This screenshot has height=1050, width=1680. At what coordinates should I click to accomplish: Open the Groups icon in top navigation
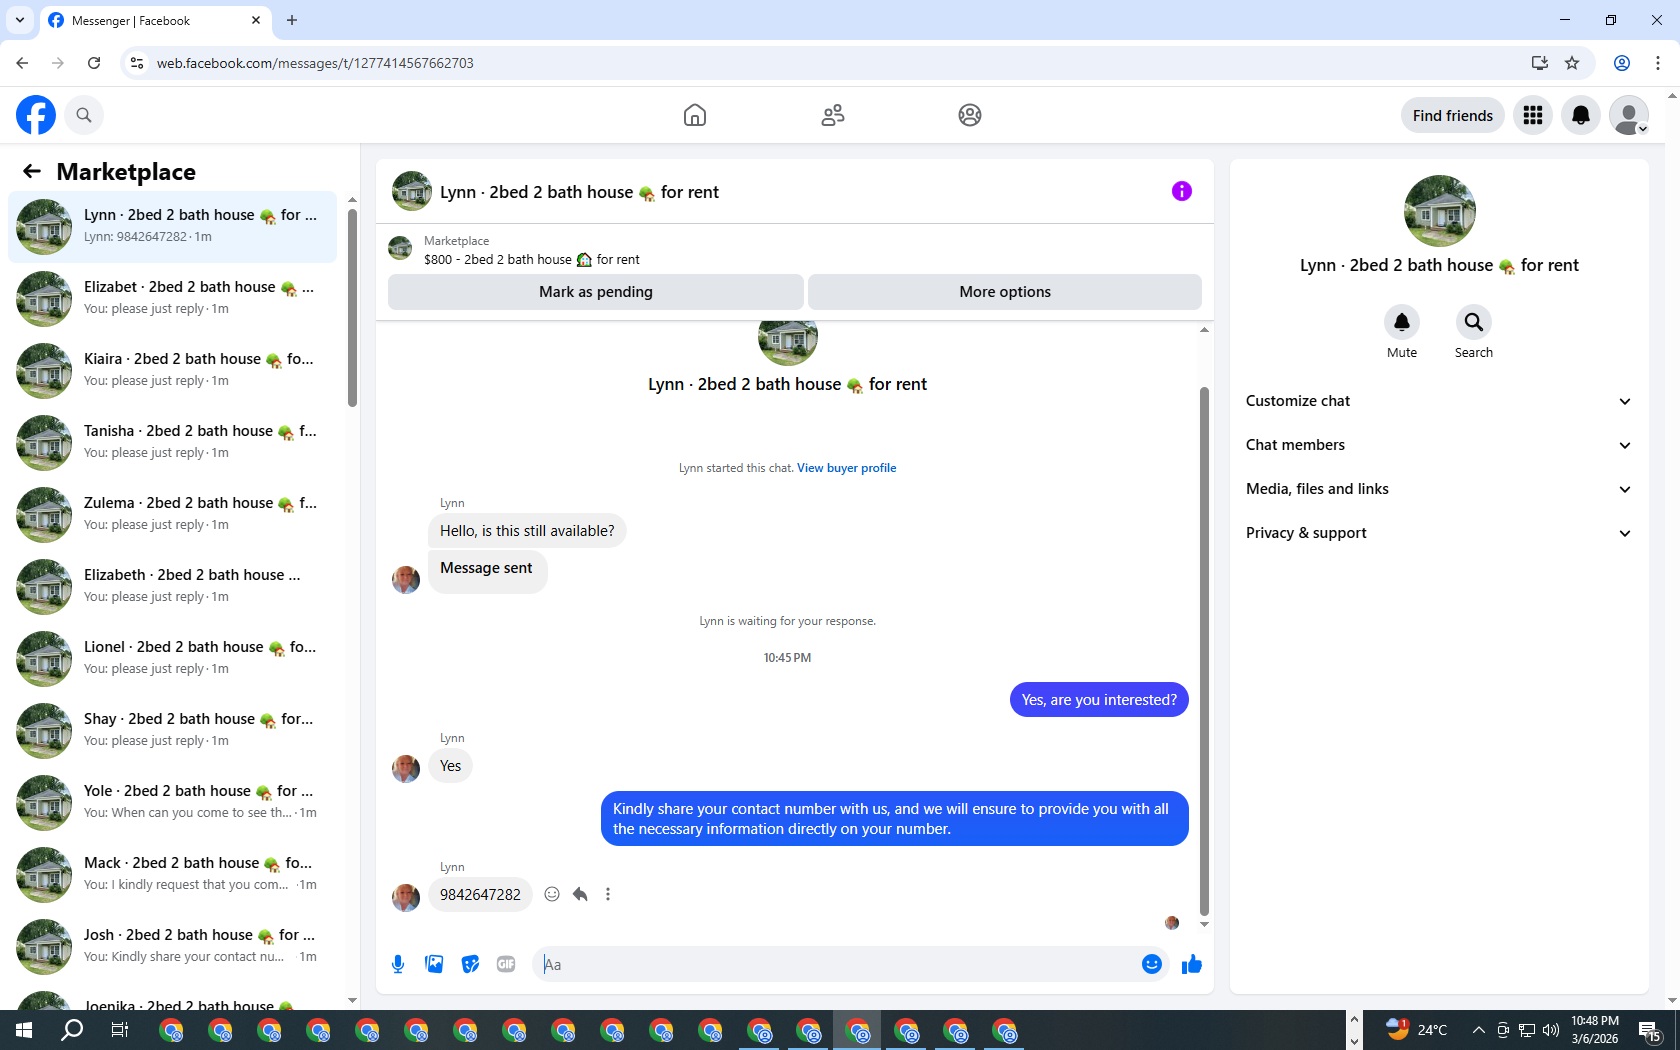click(970, 115)
